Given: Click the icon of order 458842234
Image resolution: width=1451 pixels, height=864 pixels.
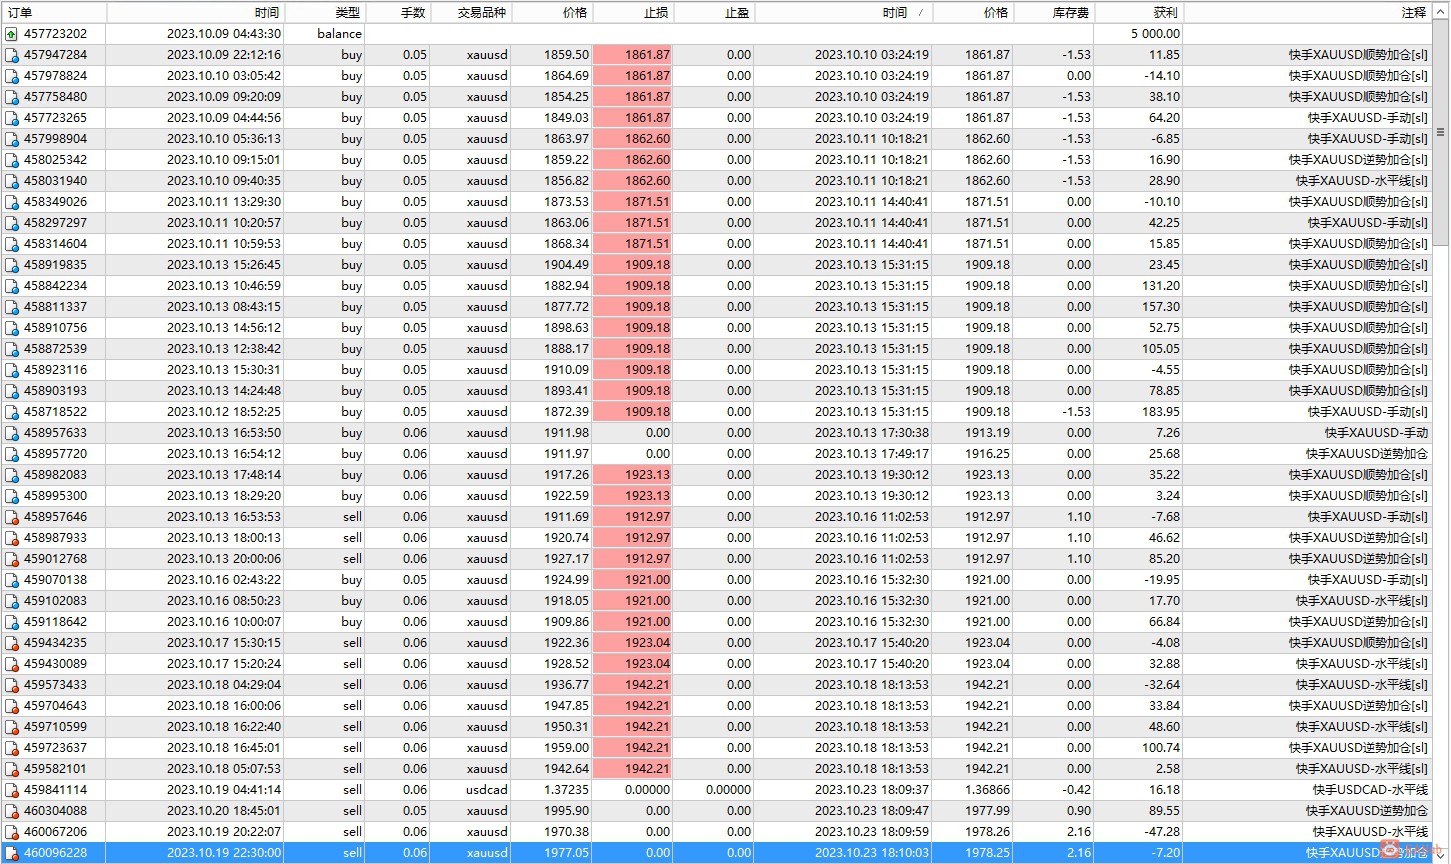Looking at the screenshot, I should point(12,286).
